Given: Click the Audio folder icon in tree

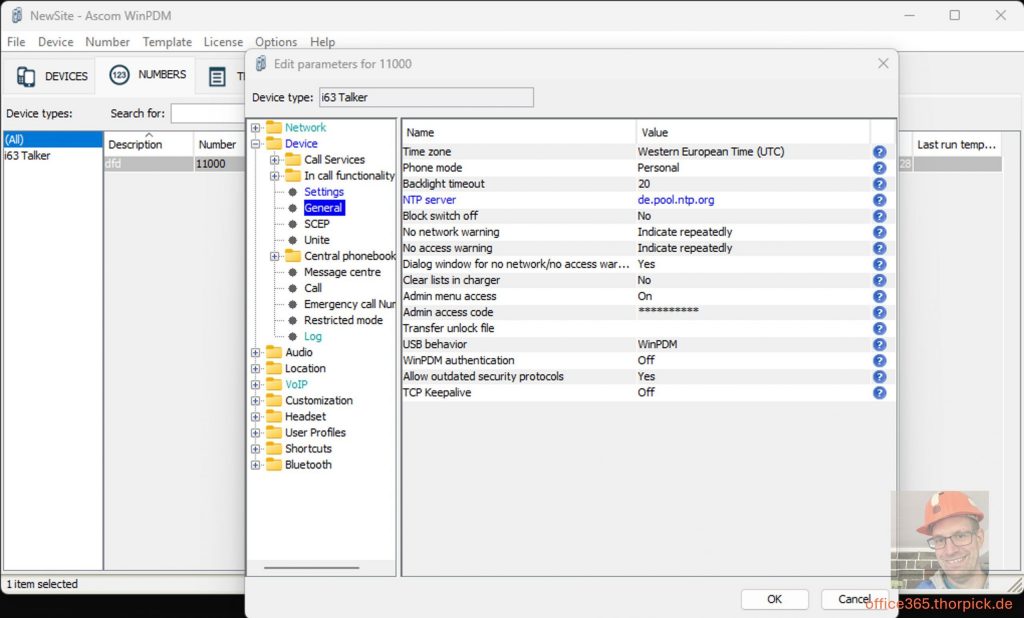Looking at the screenshot, I should click(273, 352).
